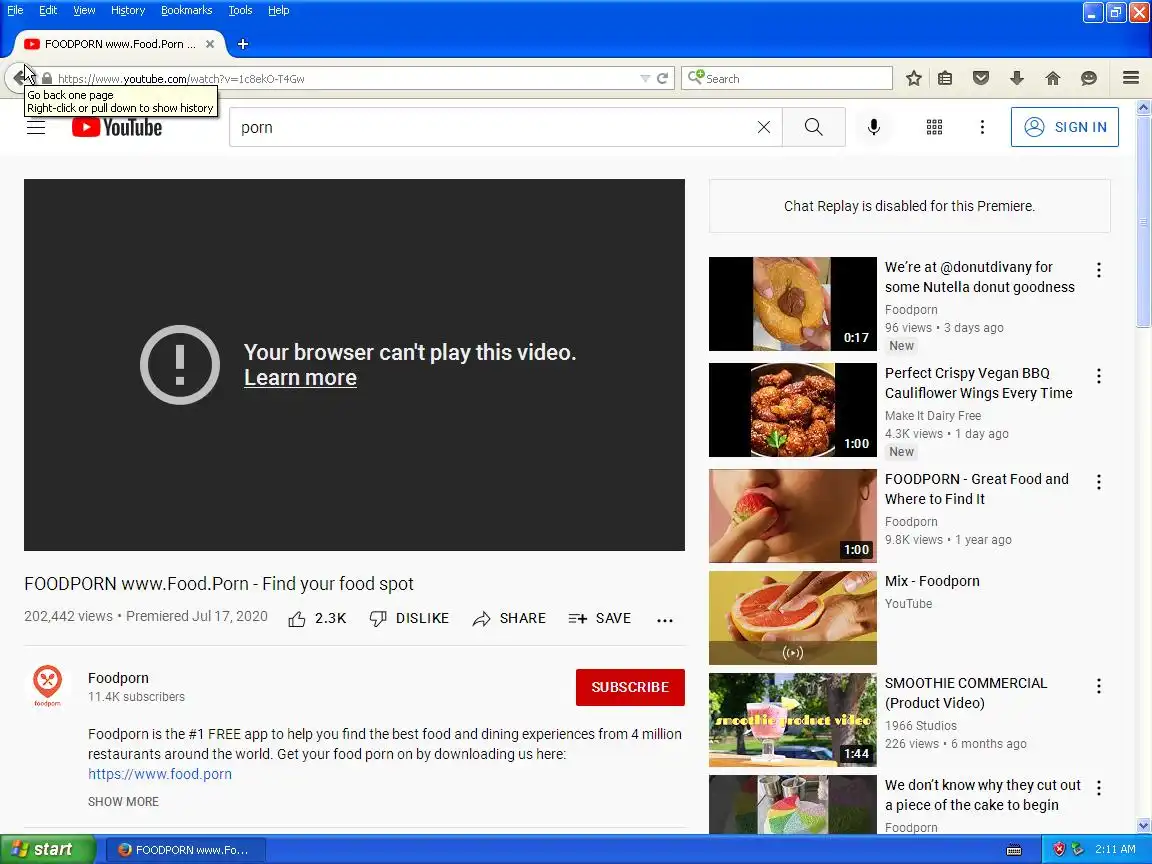The width and height of the screenshot is (1152, 864).
Task: Open the File menu
Action: pyautogui.click(x=15, y=10)
